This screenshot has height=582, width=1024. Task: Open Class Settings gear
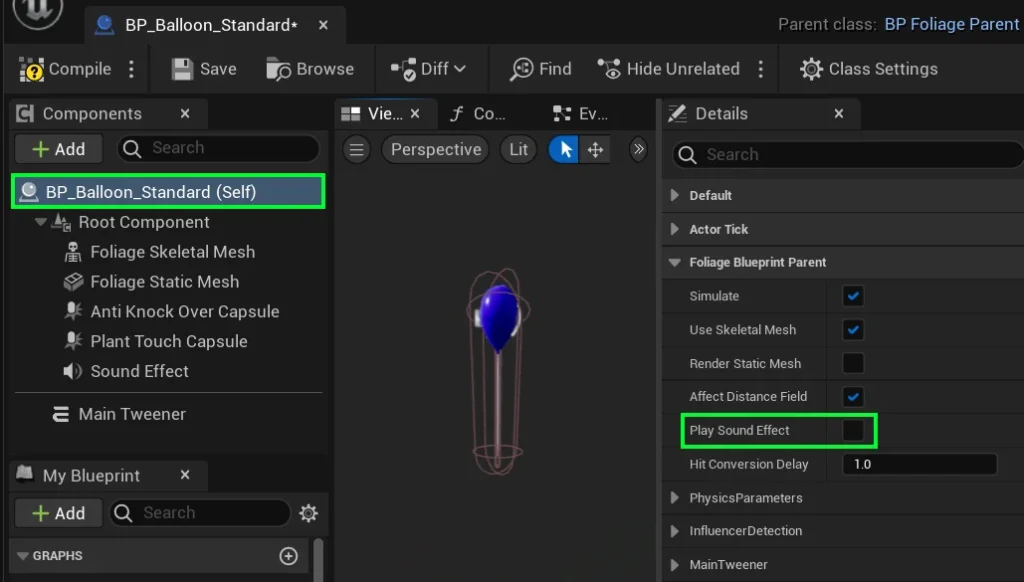click(x=811, y=69)
